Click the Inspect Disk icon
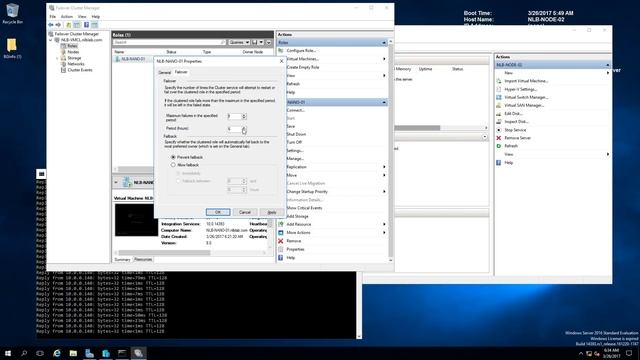Viewport: 640px width, 360px height. pos(498,122)
